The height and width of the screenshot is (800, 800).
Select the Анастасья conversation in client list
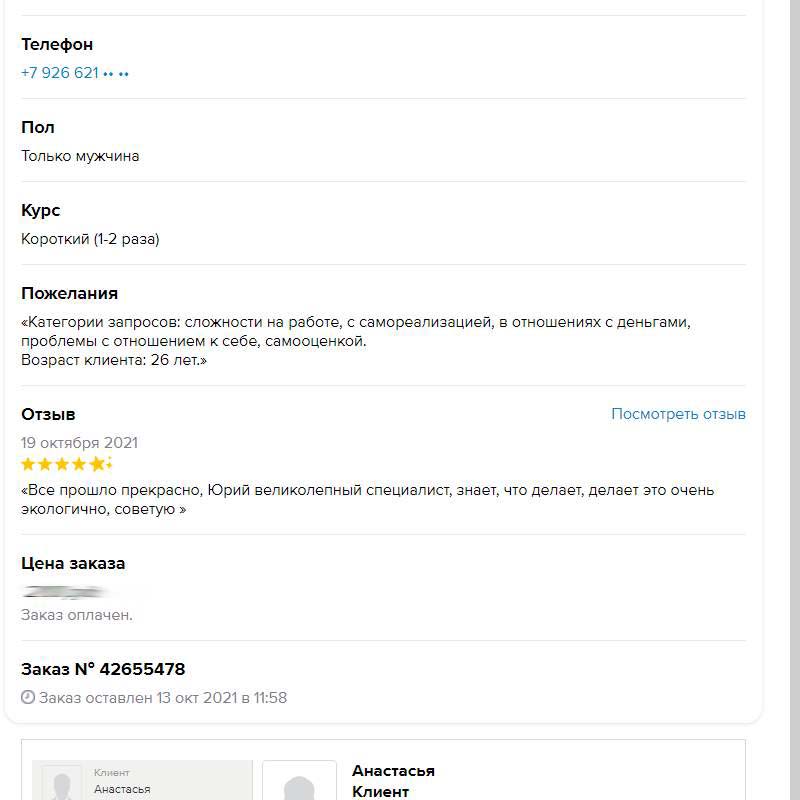[142, 782]
